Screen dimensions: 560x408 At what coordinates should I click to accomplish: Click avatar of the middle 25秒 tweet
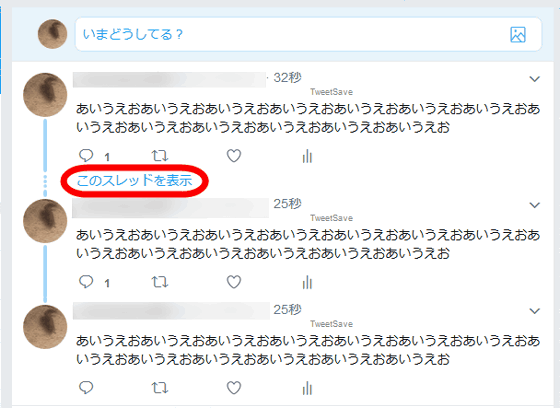tap(45, 221)
